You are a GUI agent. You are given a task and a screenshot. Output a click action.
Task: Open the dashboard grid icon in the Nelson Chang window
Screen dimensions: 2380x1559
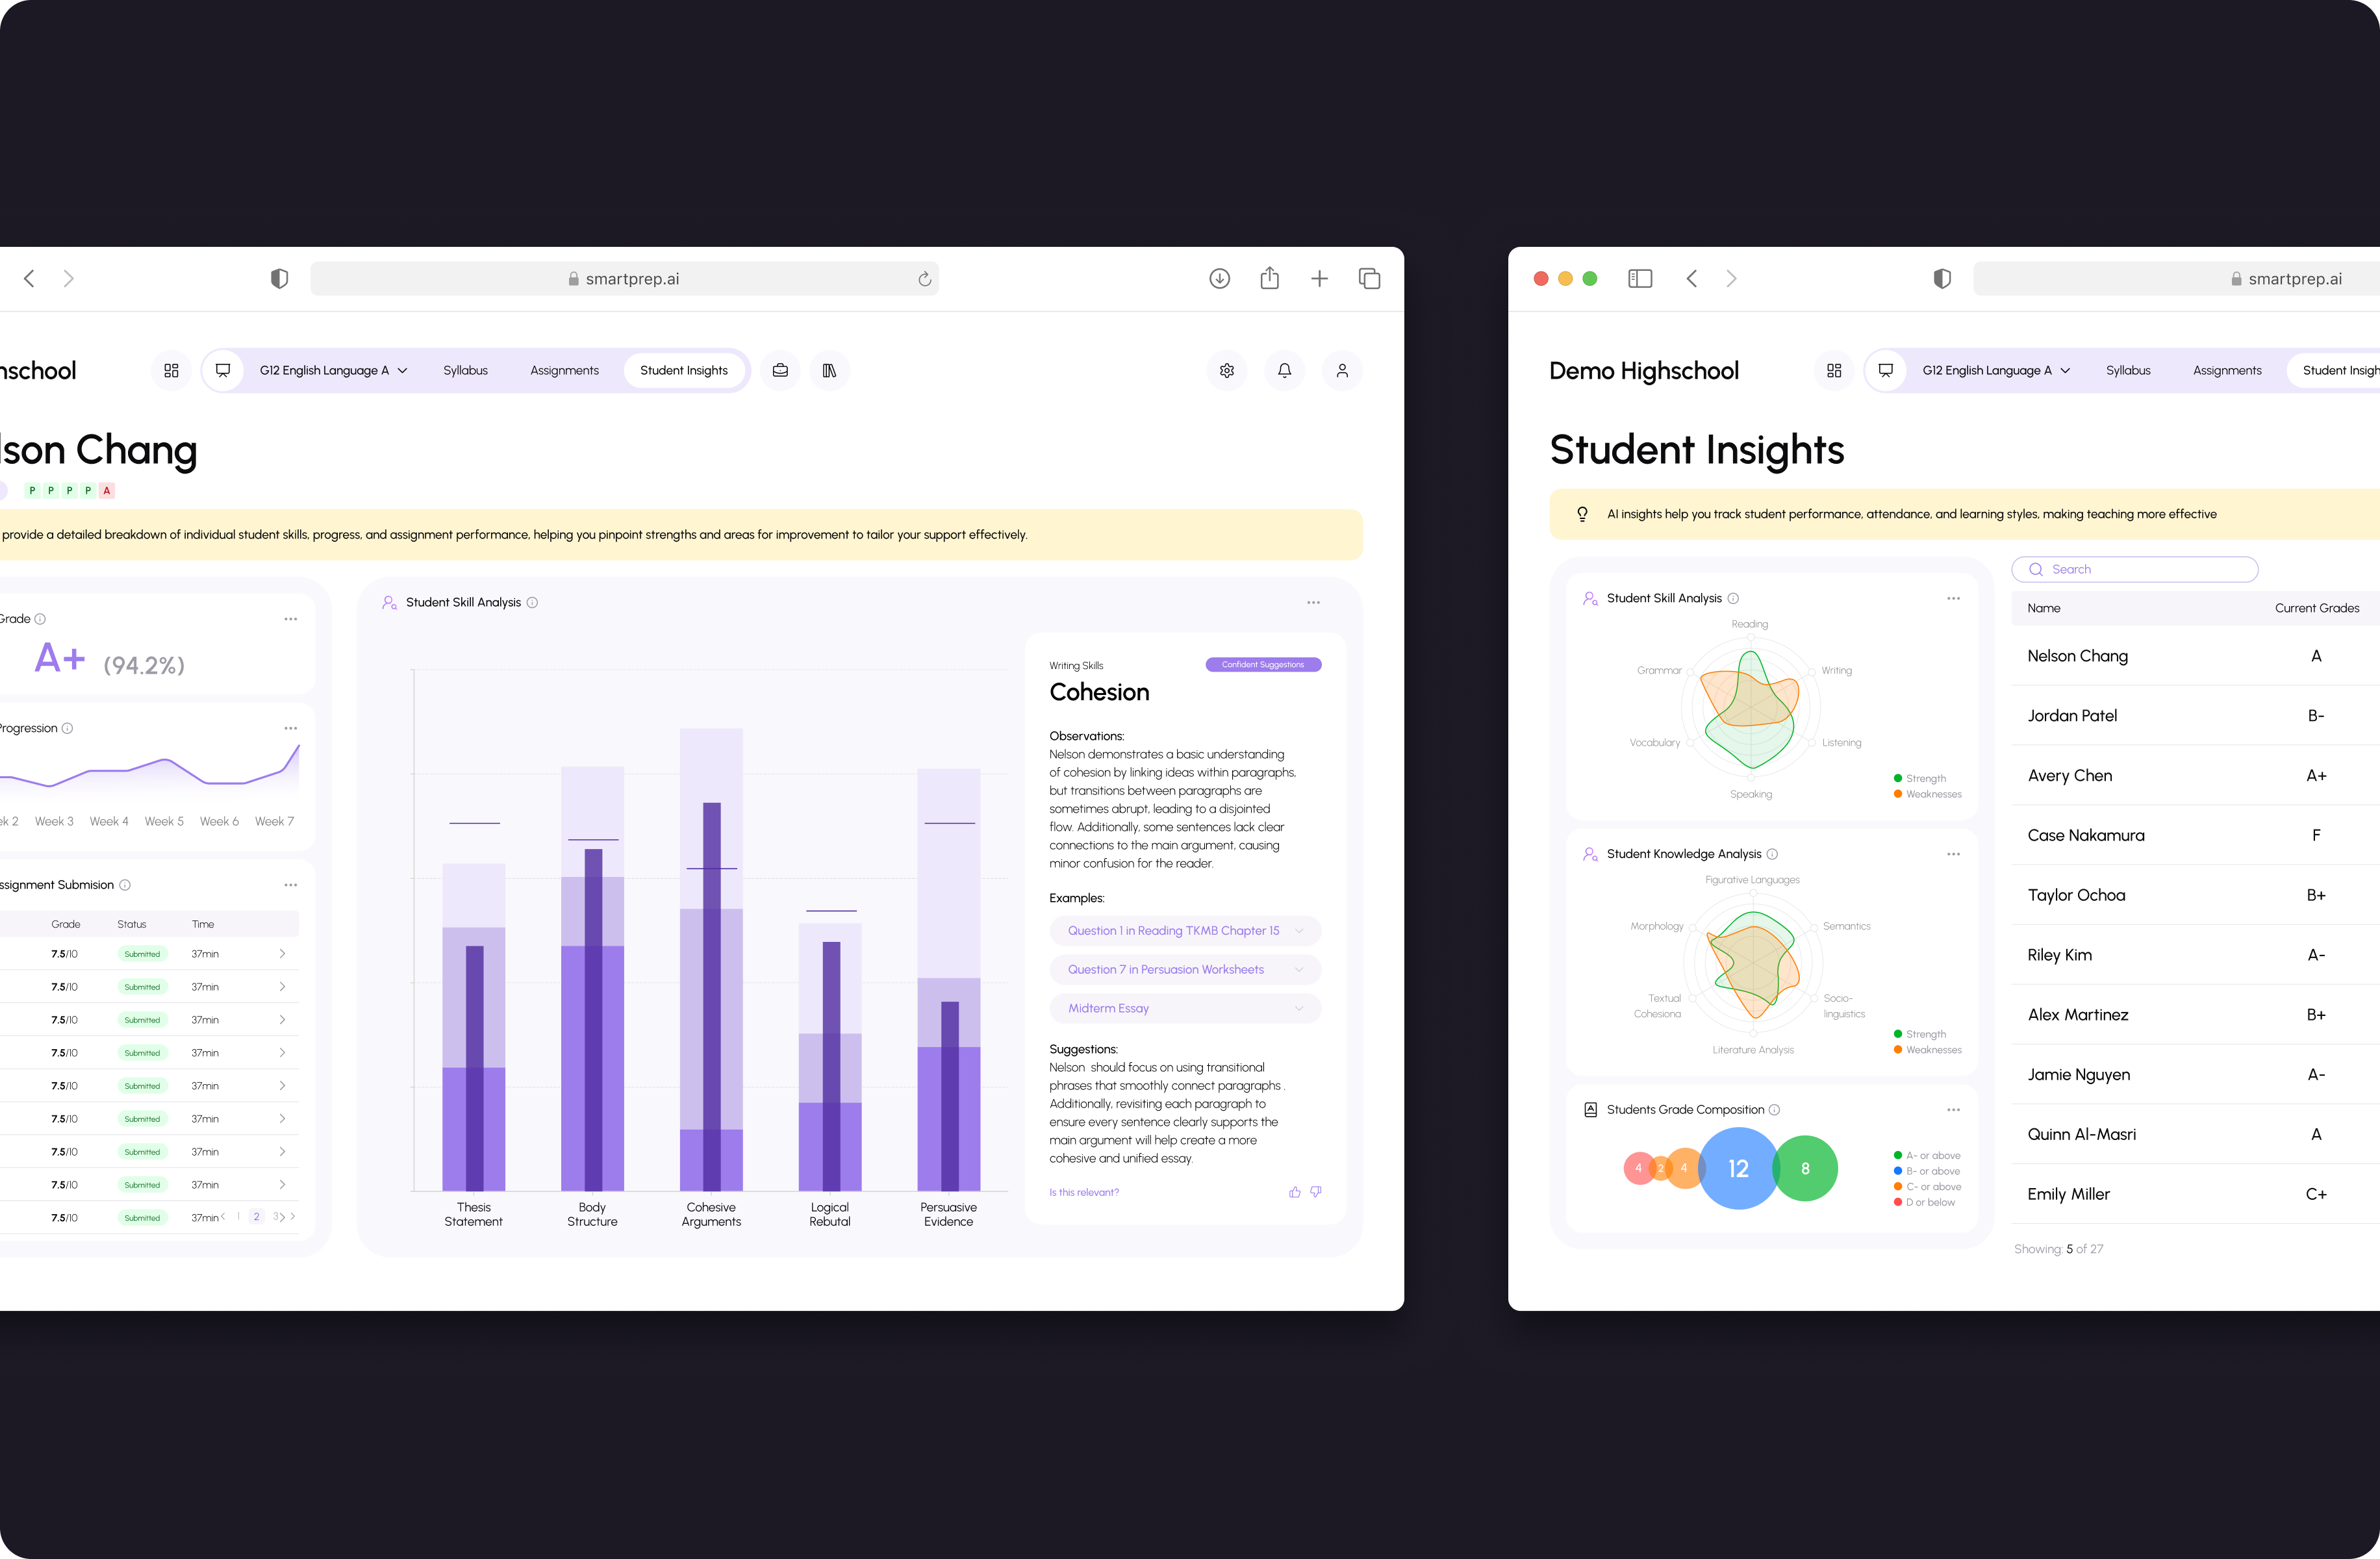pyautogui.click(x=171, y=370)
